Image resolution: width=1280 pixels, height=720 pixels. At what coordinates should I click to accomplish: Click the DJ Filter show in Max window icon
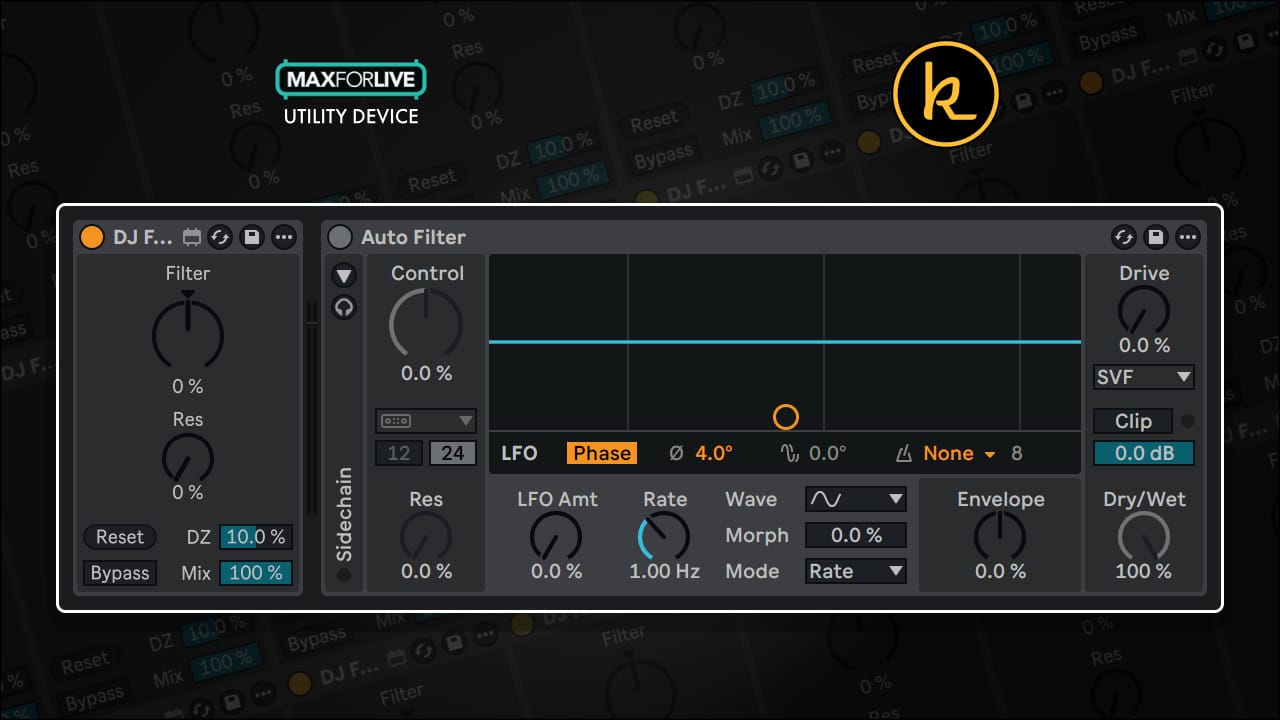tap(192, 237)
